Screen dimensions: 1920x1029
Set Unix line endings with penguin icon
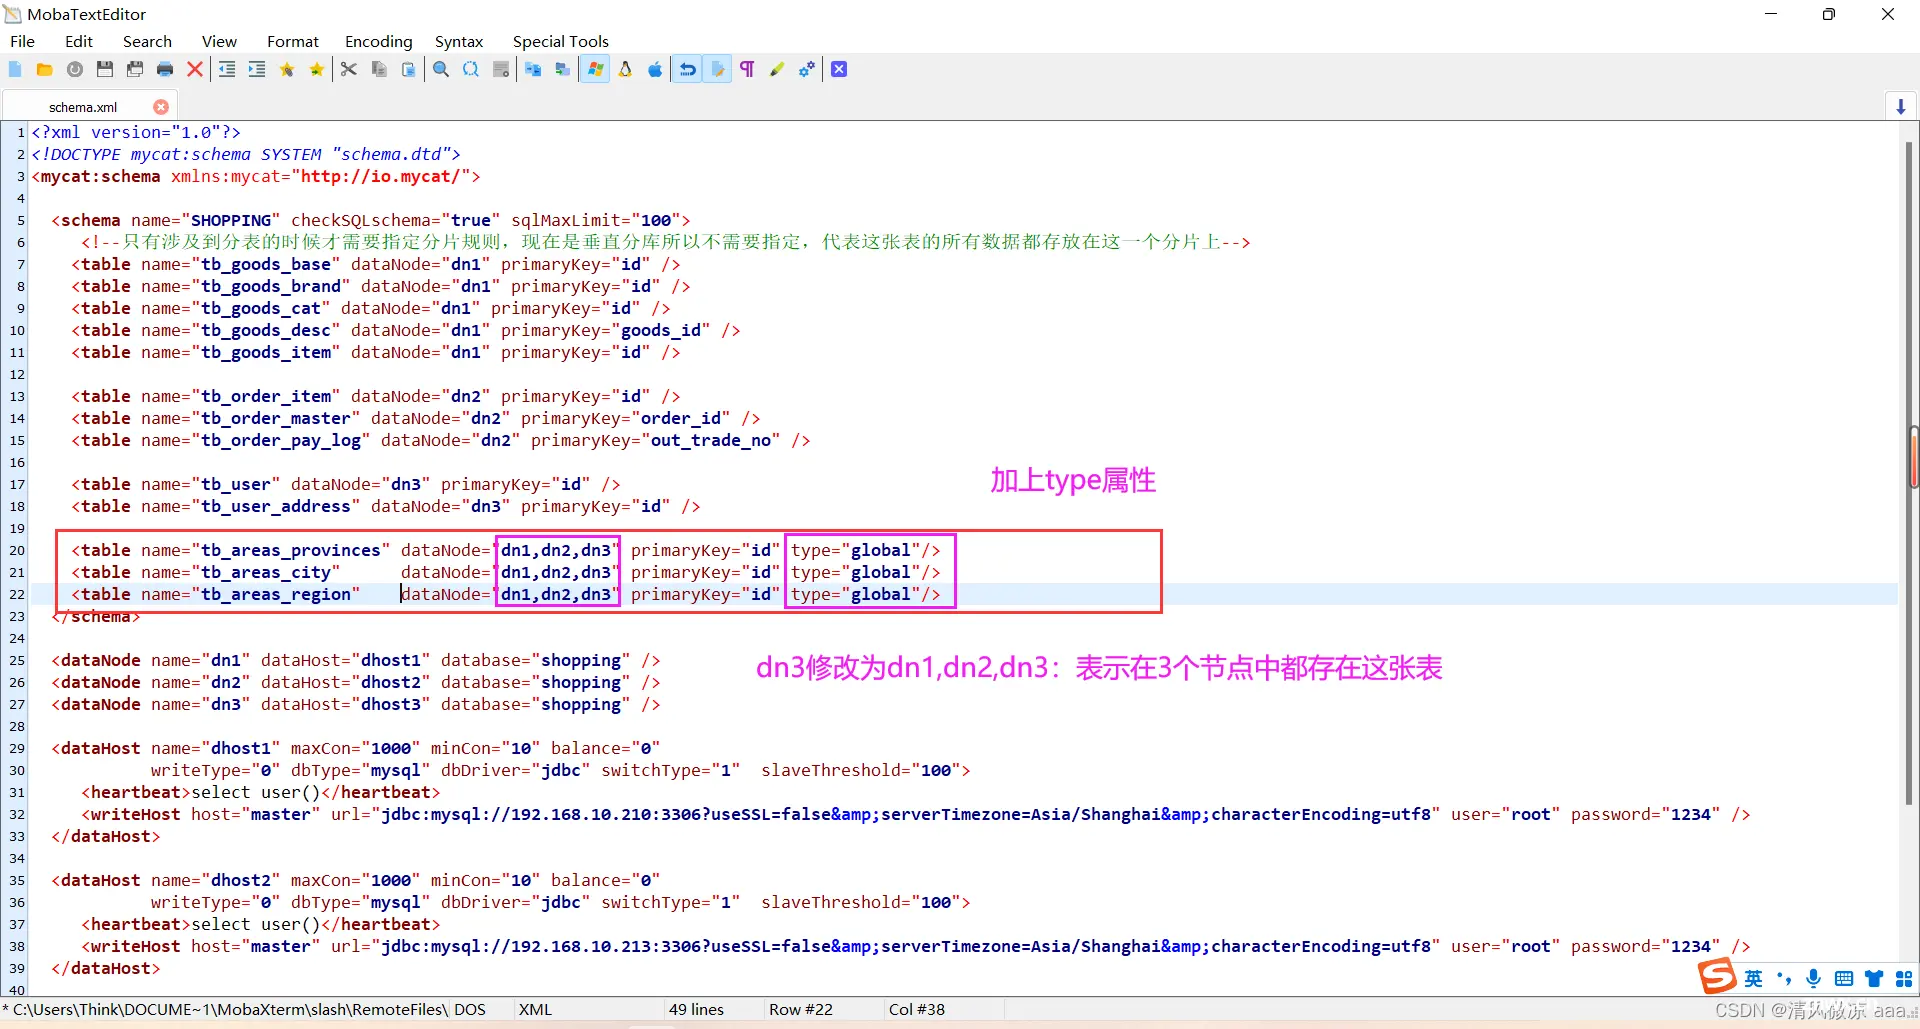tap(626, 69)
